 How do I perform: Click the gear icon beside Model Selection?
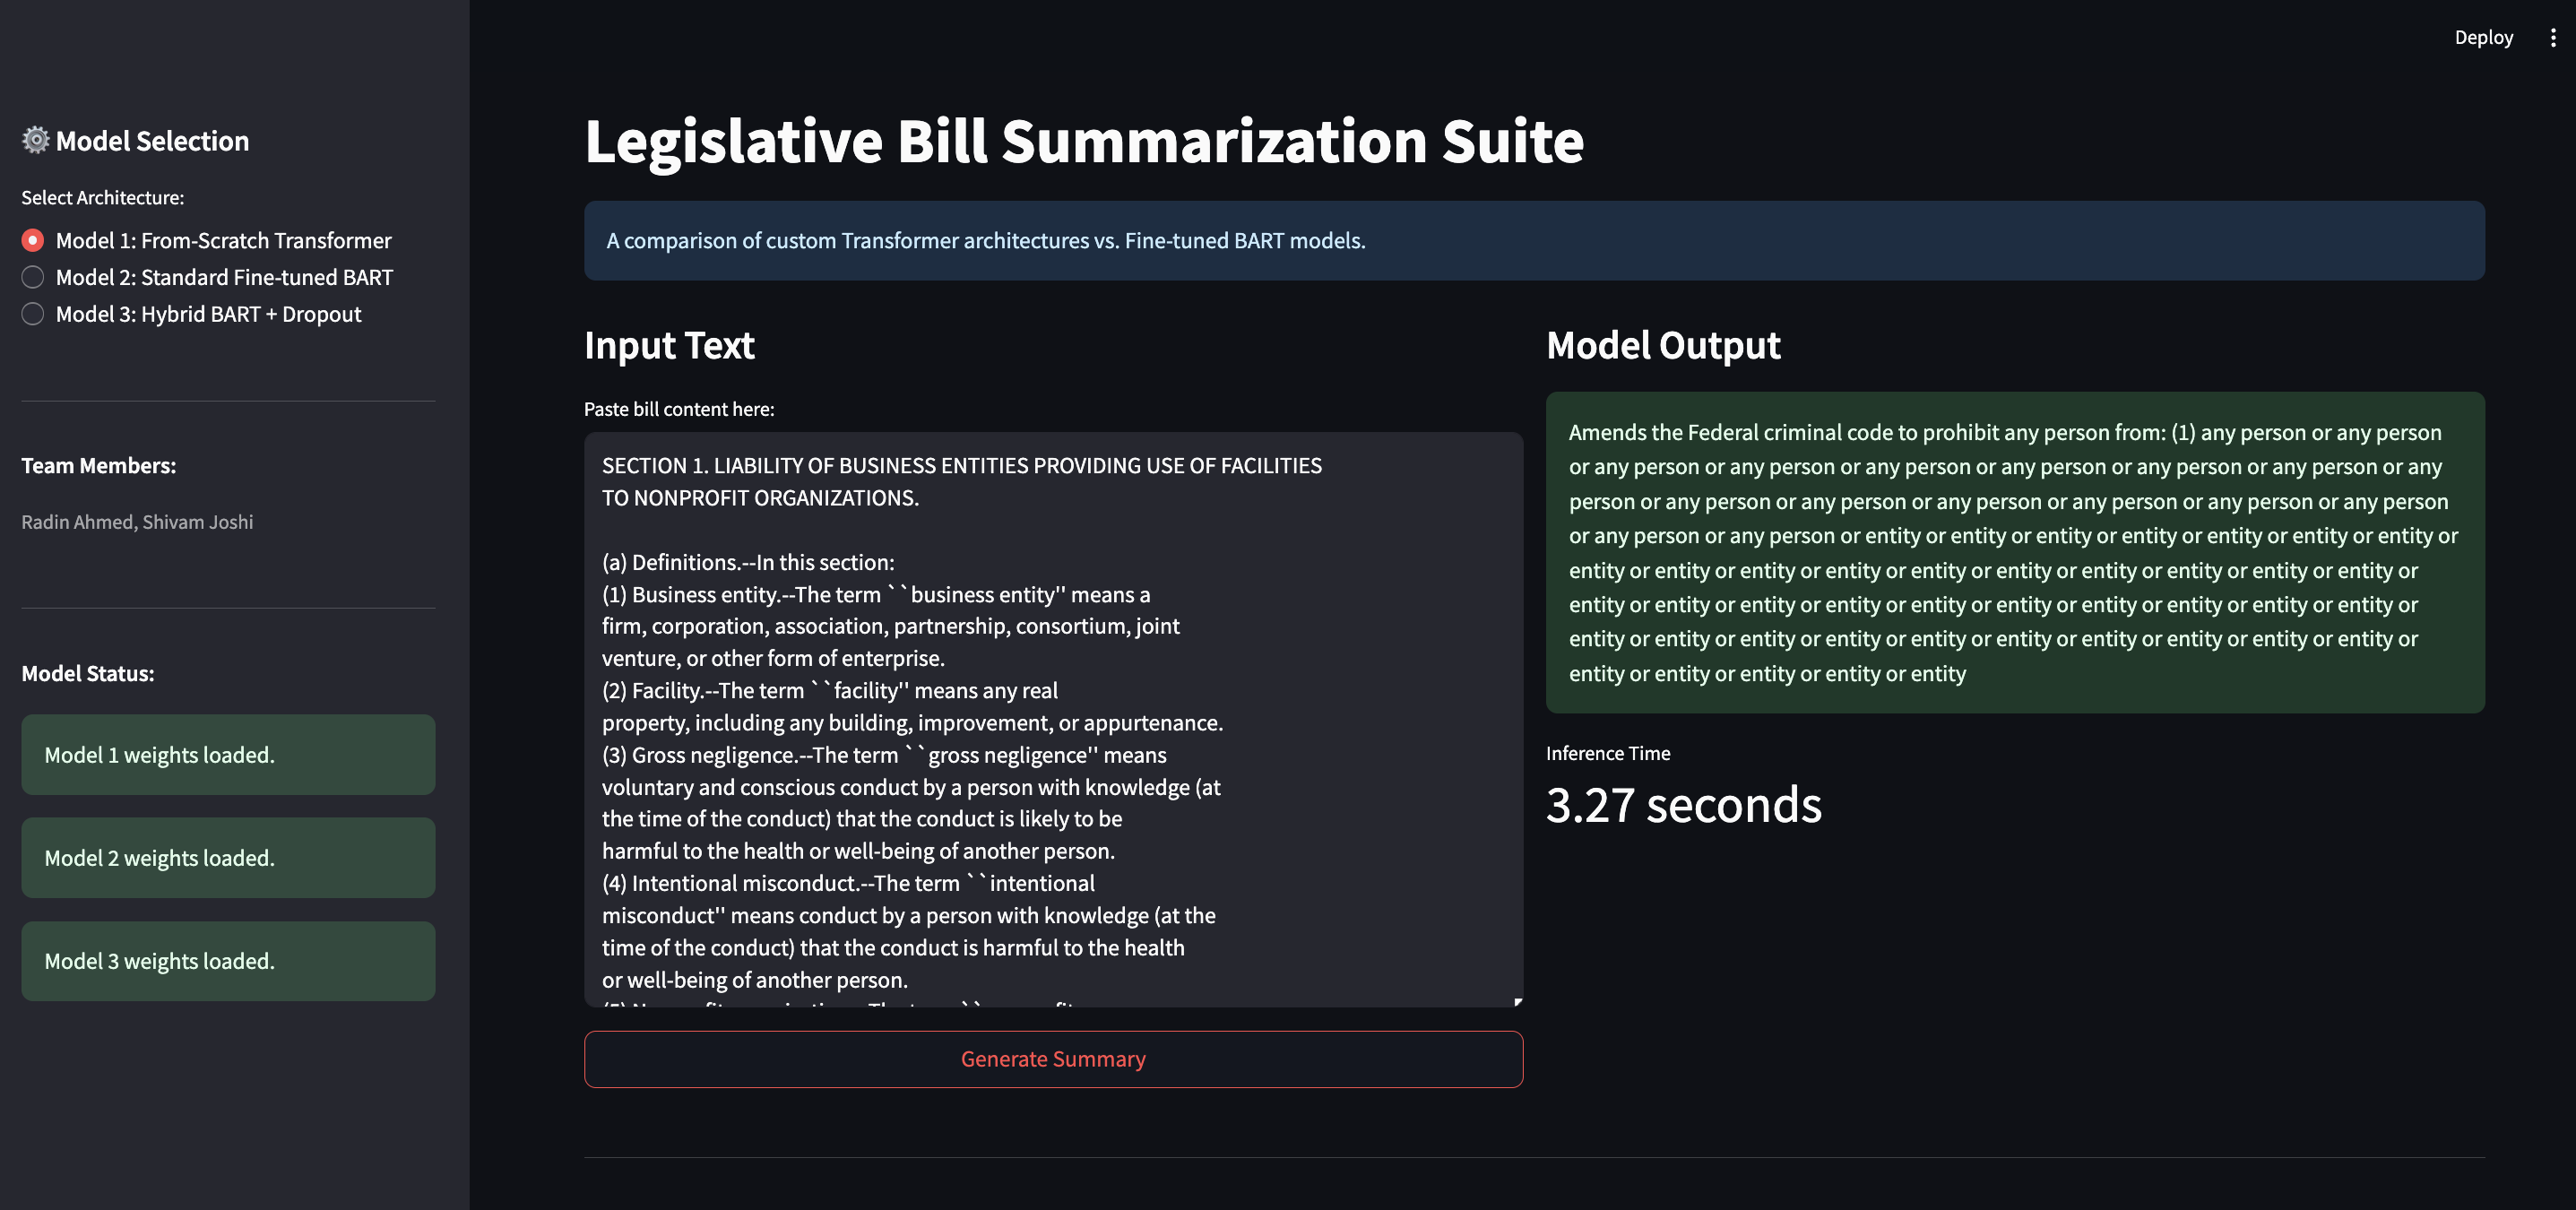click(36, 140)
